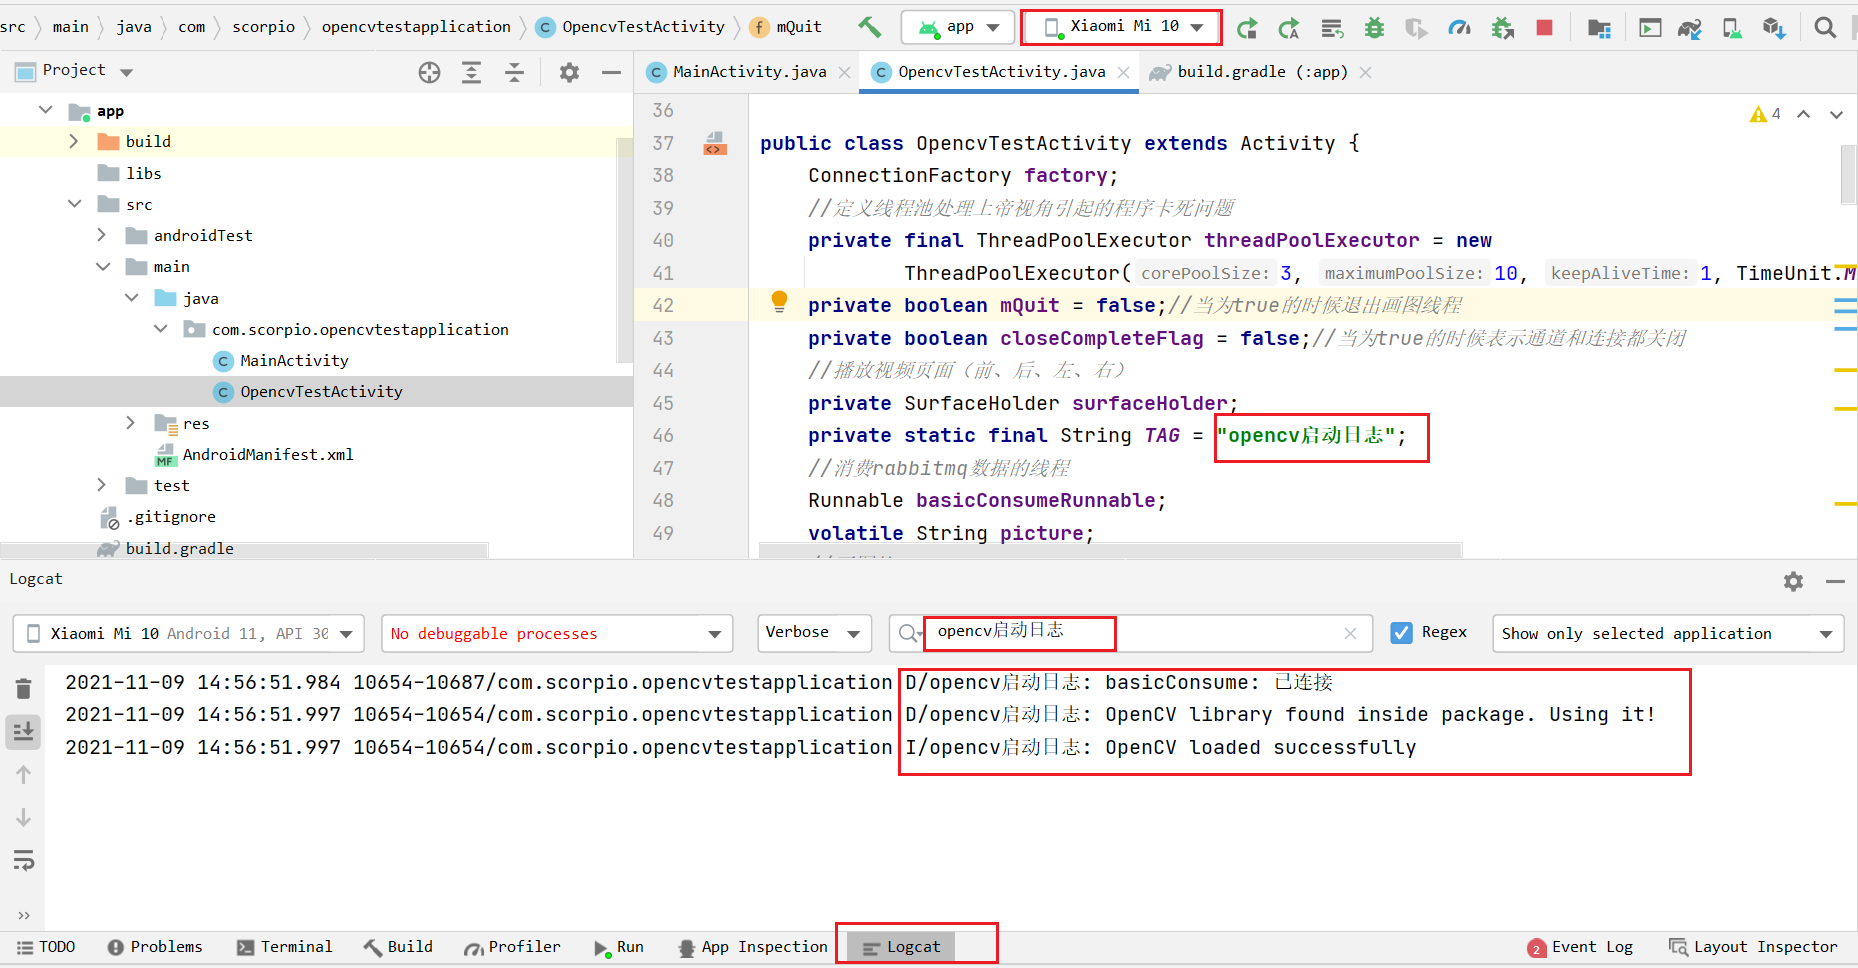Open the Terminal tool window tab
The width and height of the screenshot is (1858, 968).
[x=284, y=947]
